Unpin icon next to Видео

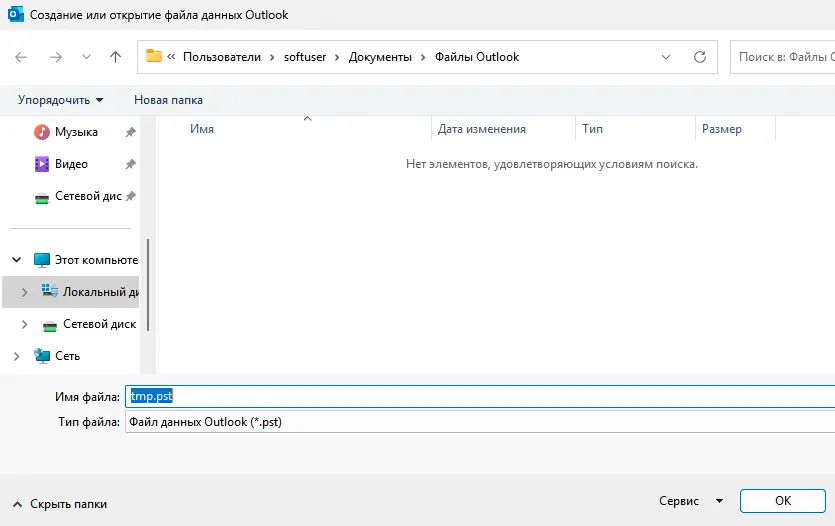point(130,164)
